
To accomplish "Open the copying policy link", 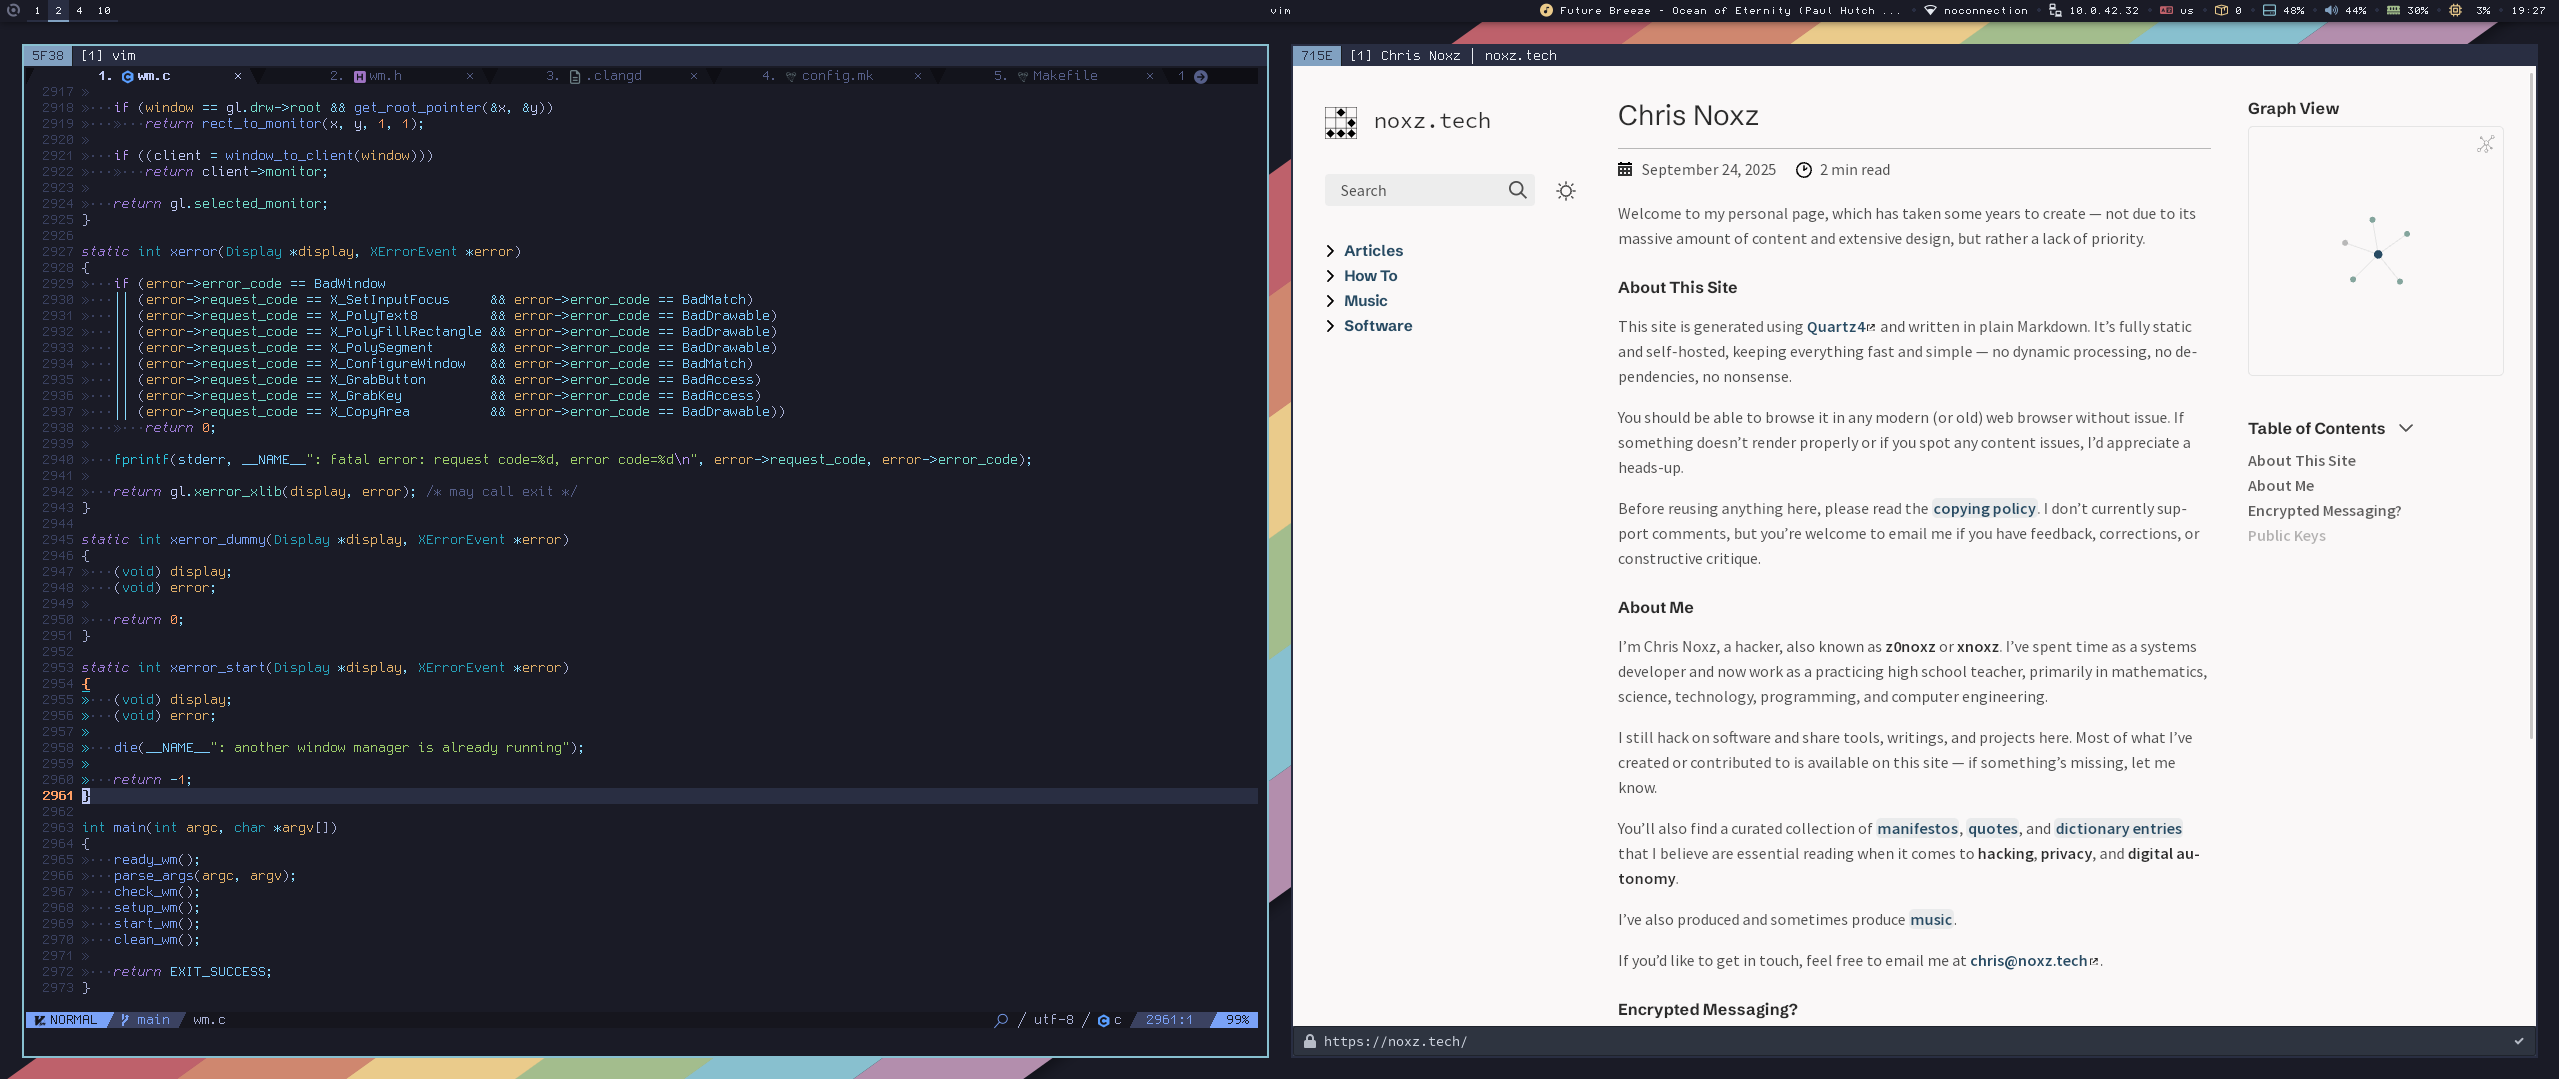I will [x=1984, y=508].
